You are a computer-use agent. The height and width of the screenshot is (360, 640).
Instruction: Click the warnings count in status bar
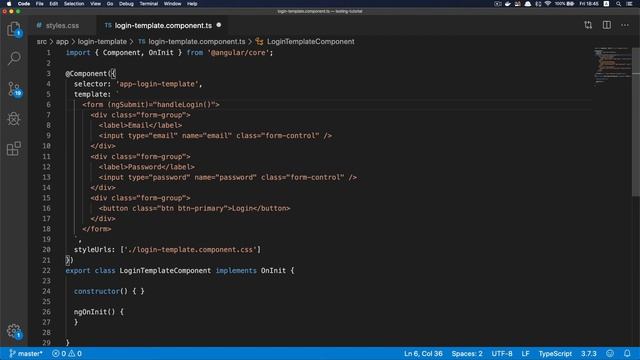[75, 353]
